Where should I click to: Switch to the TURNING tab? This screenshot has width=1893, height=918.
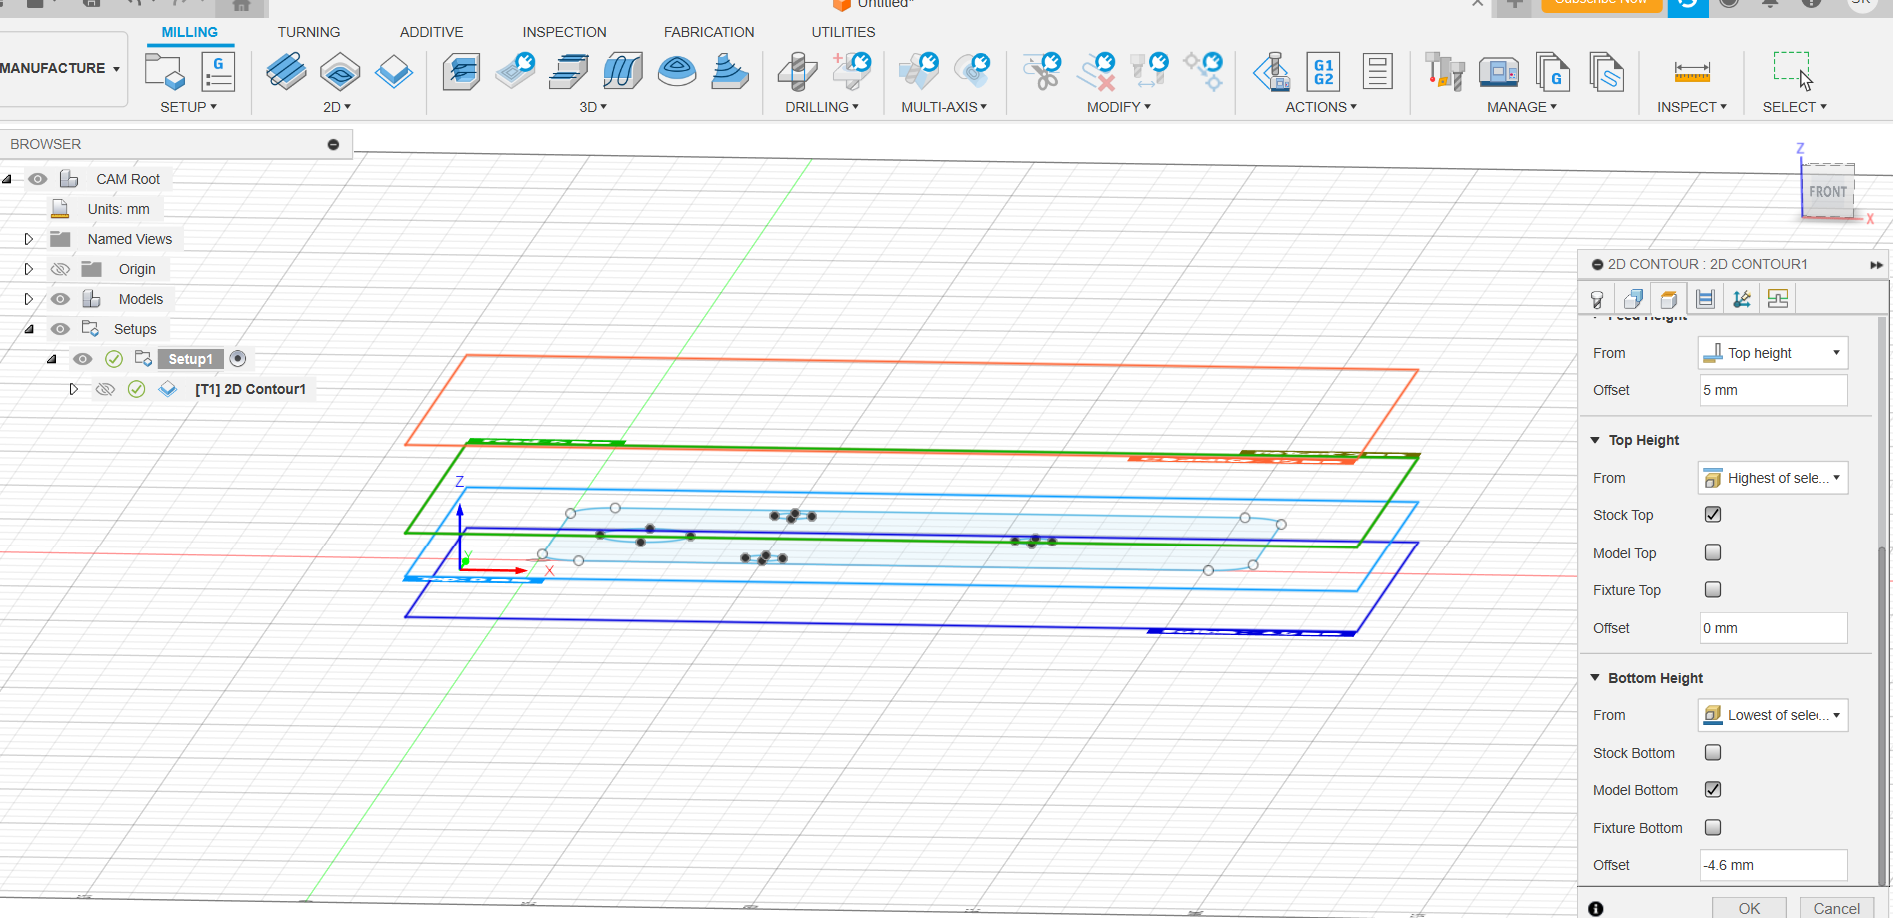point(309,32)
